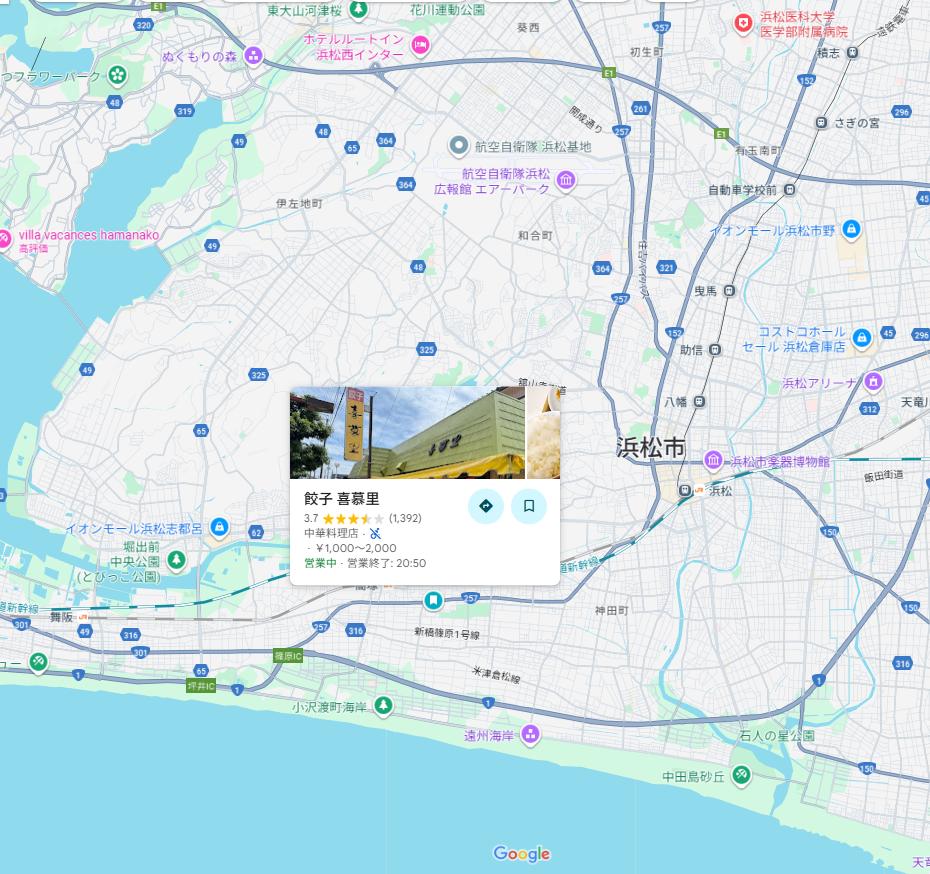Click the 堀出前中央公園 park marker
The height and width of the screenshot is (874, 930).
click(x=176, y=559)
